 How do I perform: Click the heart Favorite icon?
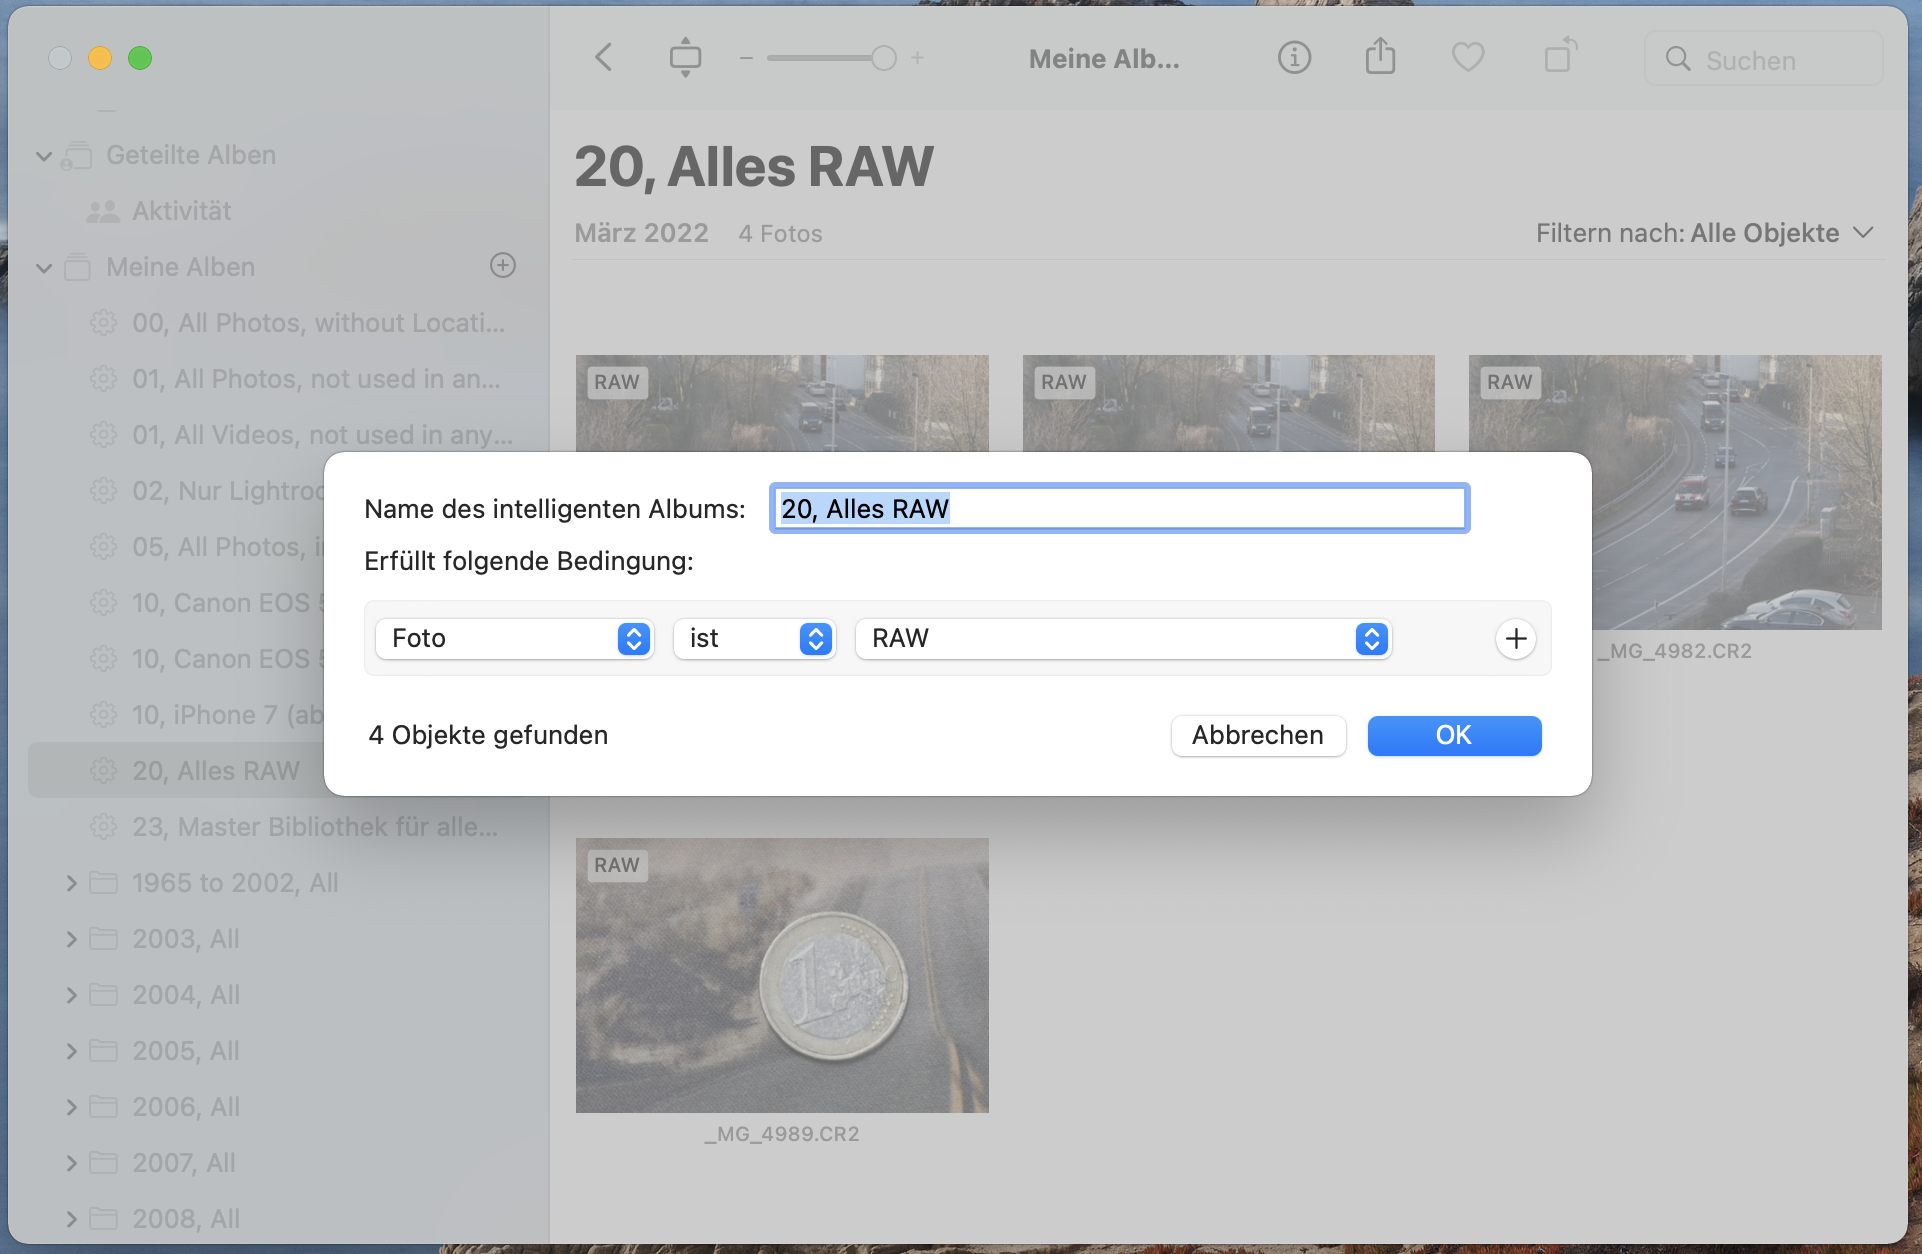click(x=1467, y=58)
